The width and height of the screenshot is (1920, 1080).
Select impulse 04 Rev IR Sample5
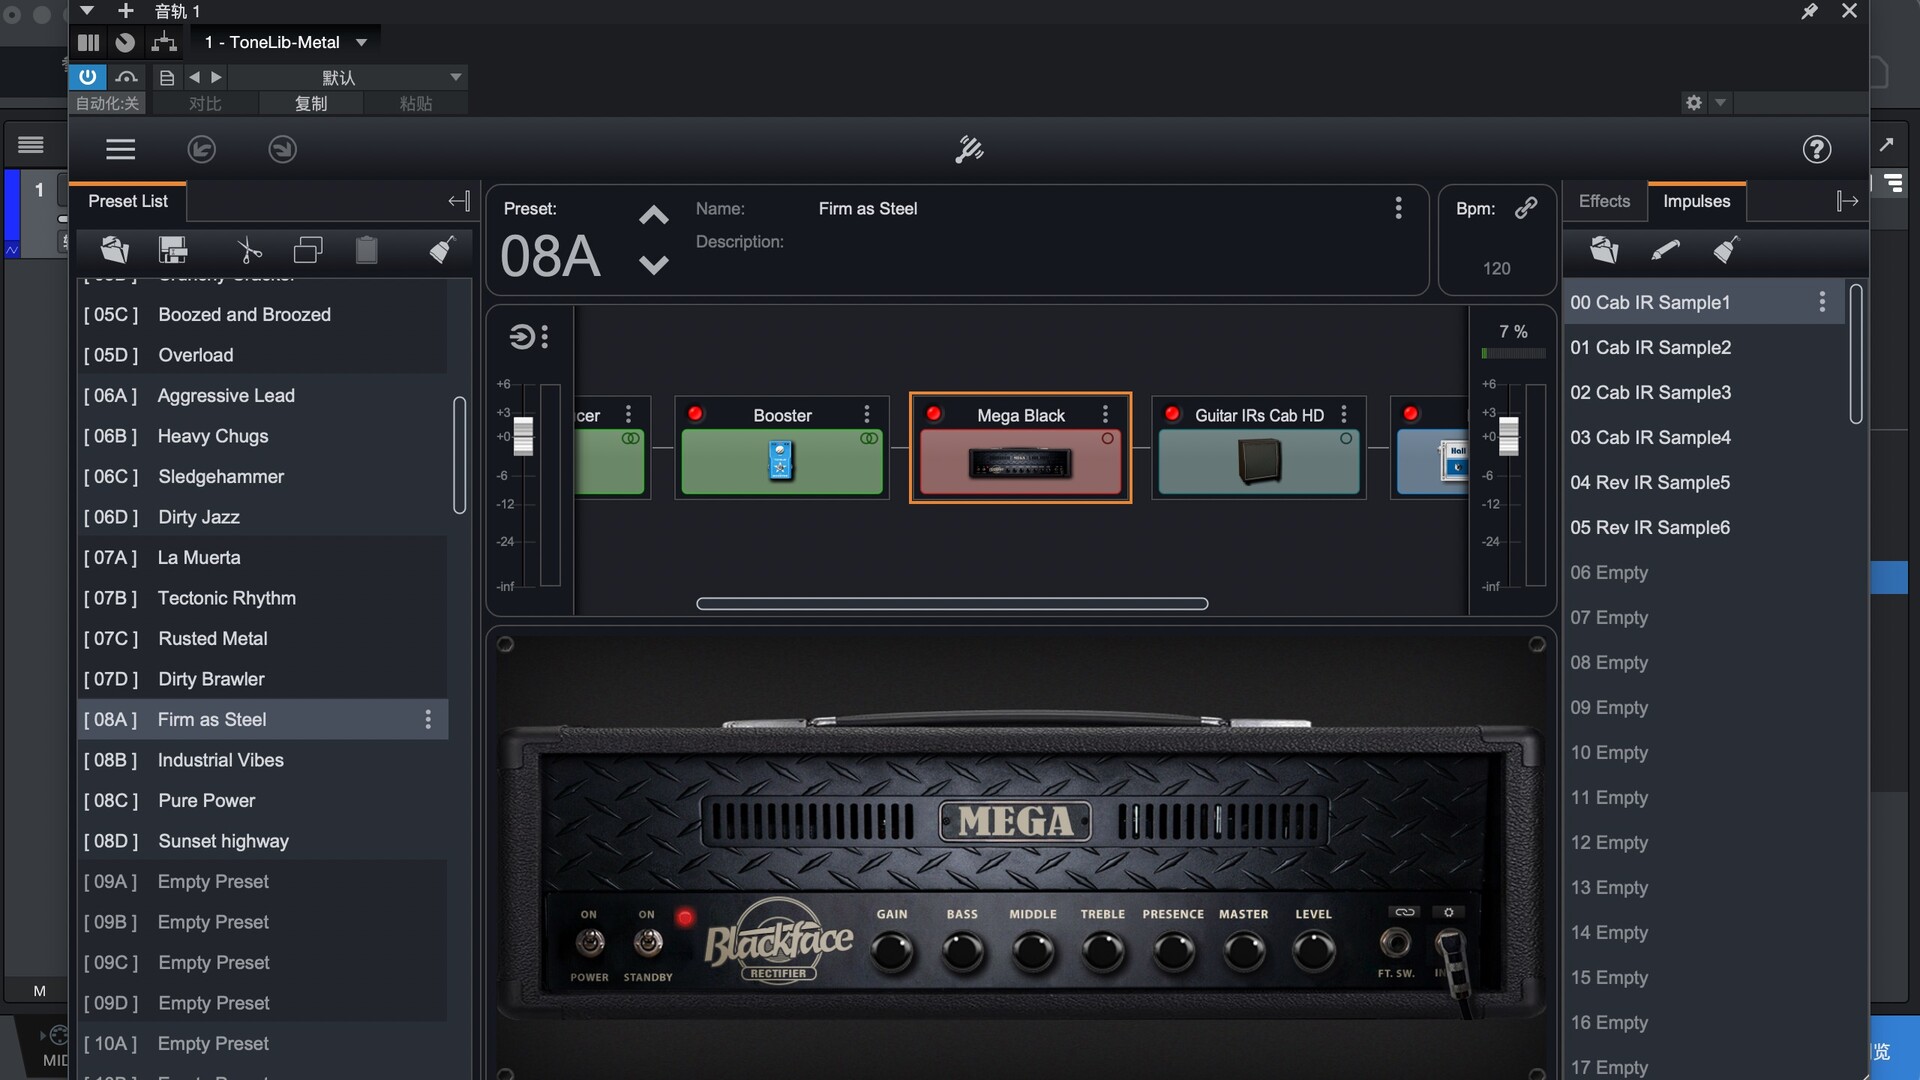[1704, 482]
